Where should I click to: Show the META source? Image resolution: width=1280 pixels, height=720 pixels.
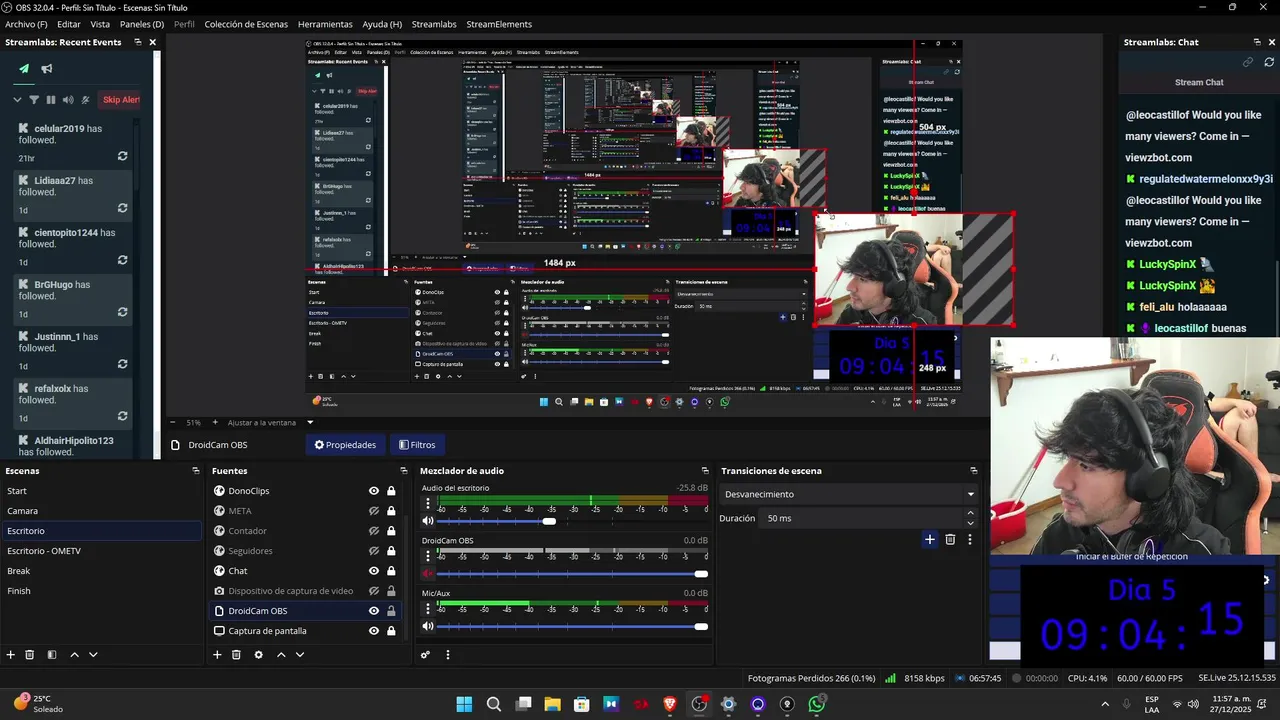pyautogui.click(x=374, y=511)
